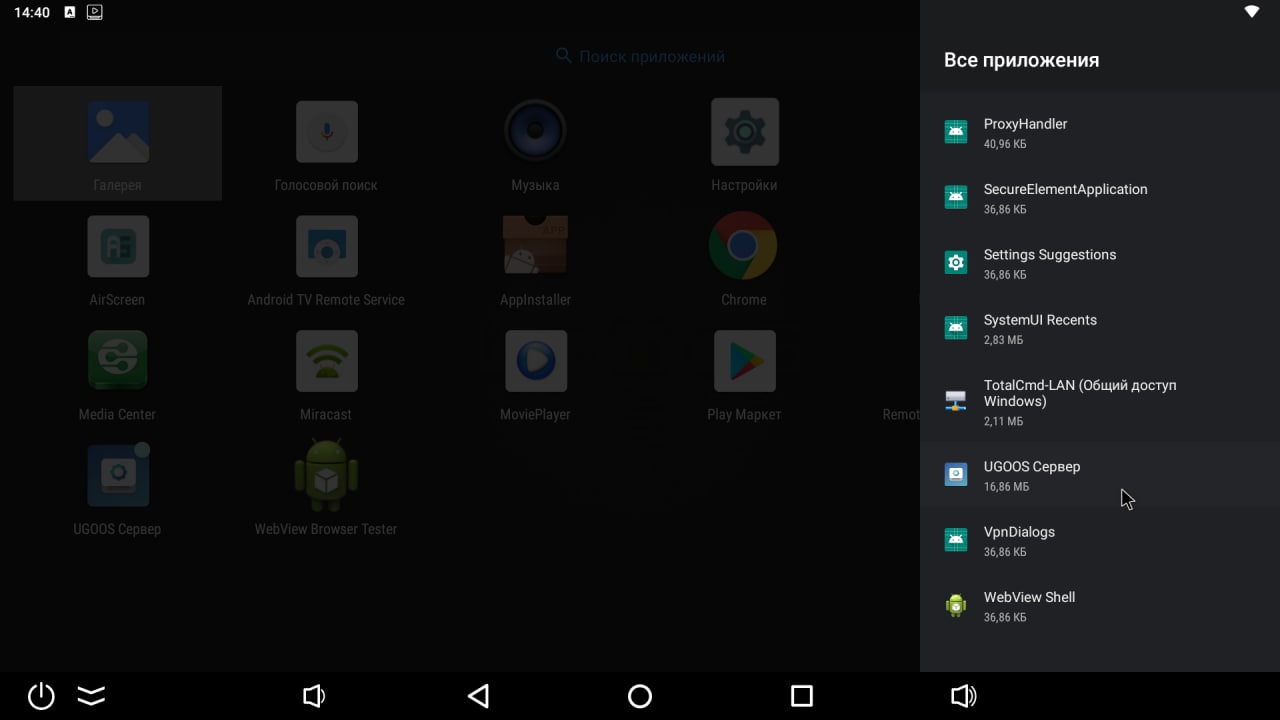The width and height of the screenshot is (1280, 720).
Task: Click the Все приложения panel title
Action: coord(1021,60)
